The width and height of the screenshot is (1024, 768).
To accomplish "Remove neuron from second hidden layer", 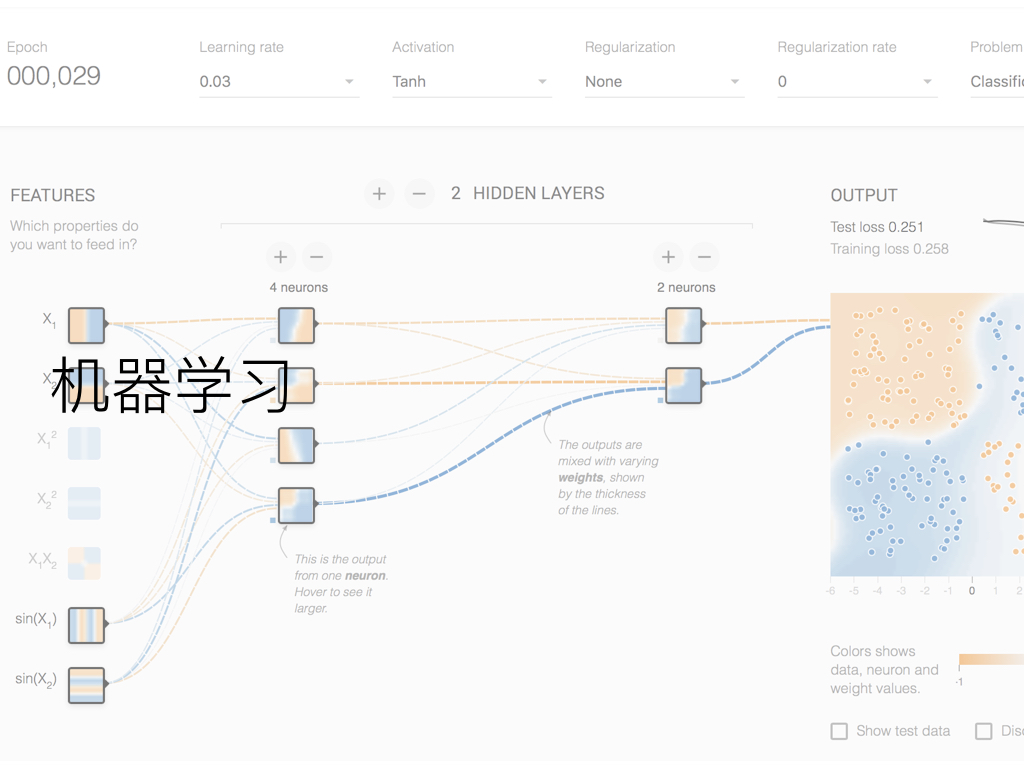I will tap(704, 257).
